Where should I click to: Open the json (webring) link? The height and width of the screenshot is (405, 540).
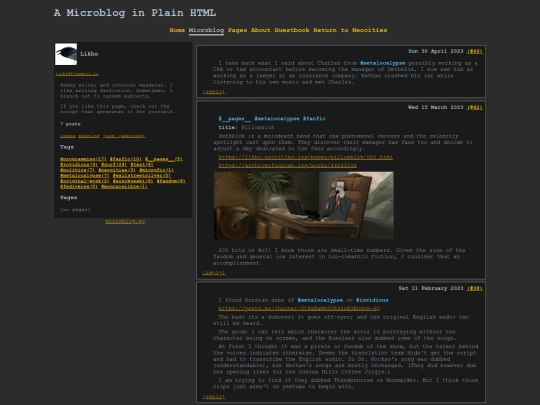tap(124, 136)
